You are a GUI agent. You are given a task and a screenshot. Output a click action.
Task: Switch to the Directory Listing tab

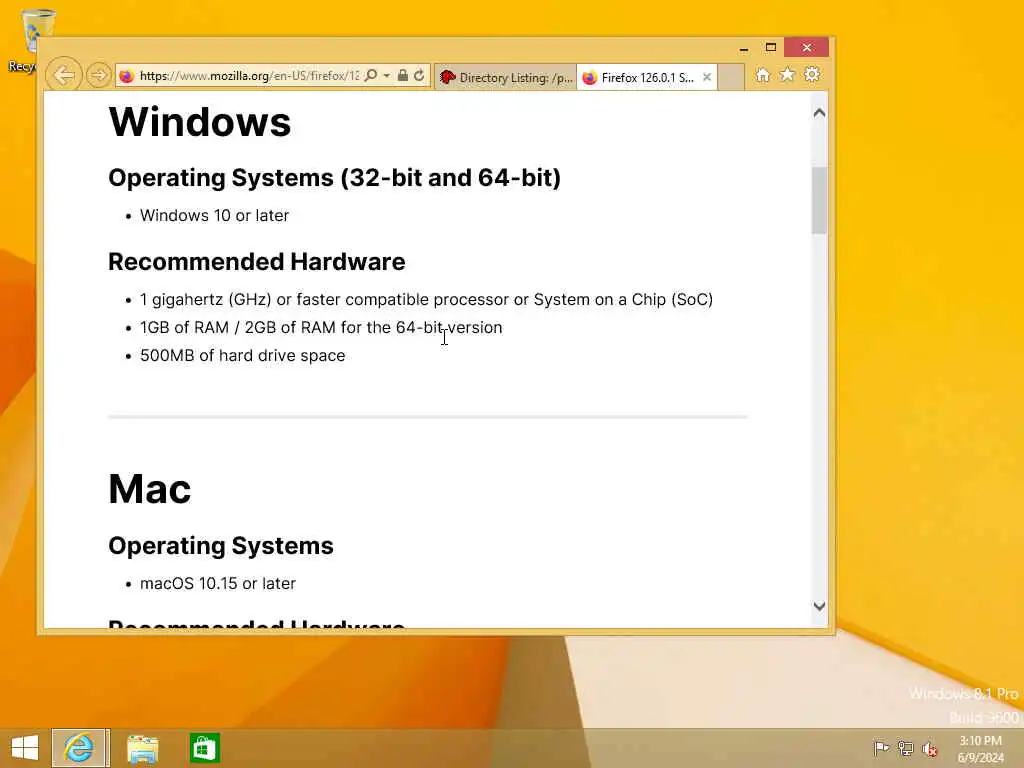click(506, 78)
